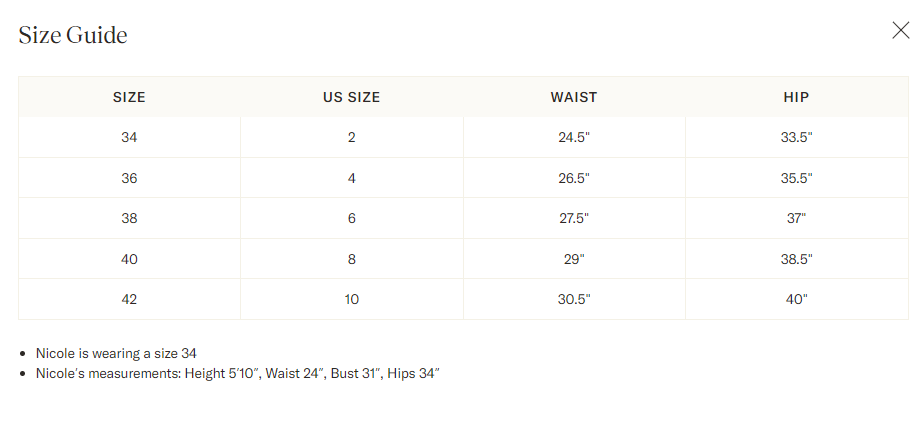Viewport: 917px width, 426px height.
Task: Select the size 36 cell
Action: [x=129, y=178]
